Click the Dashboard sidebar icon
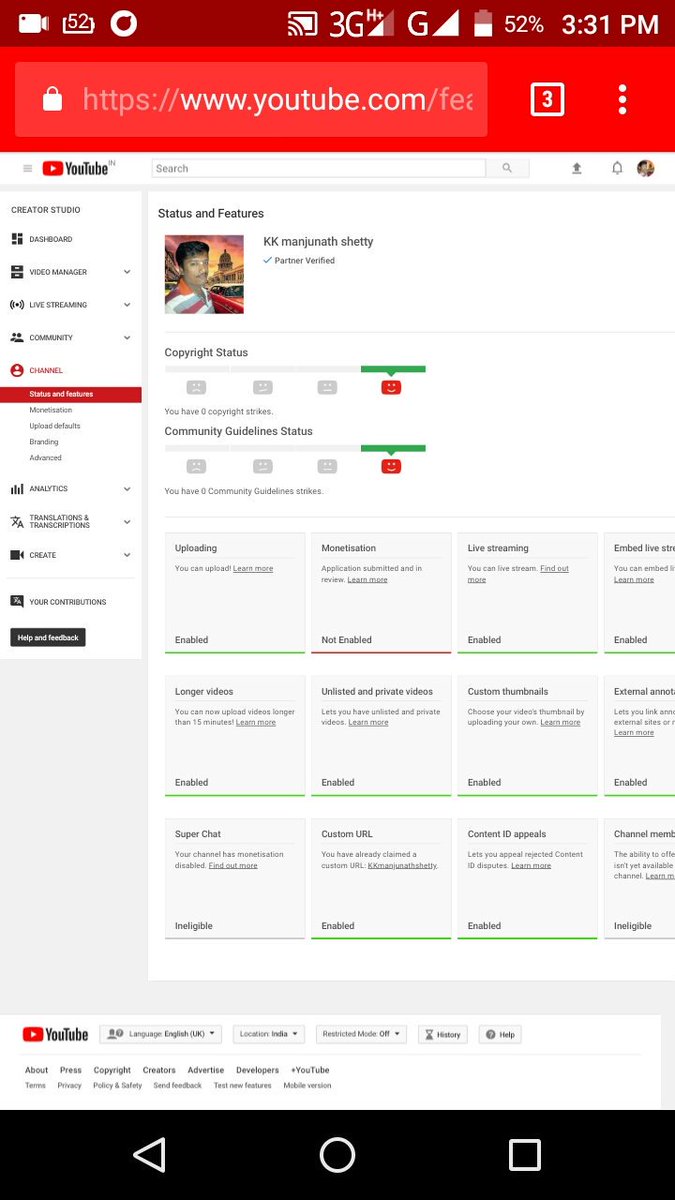 (17, 239)
